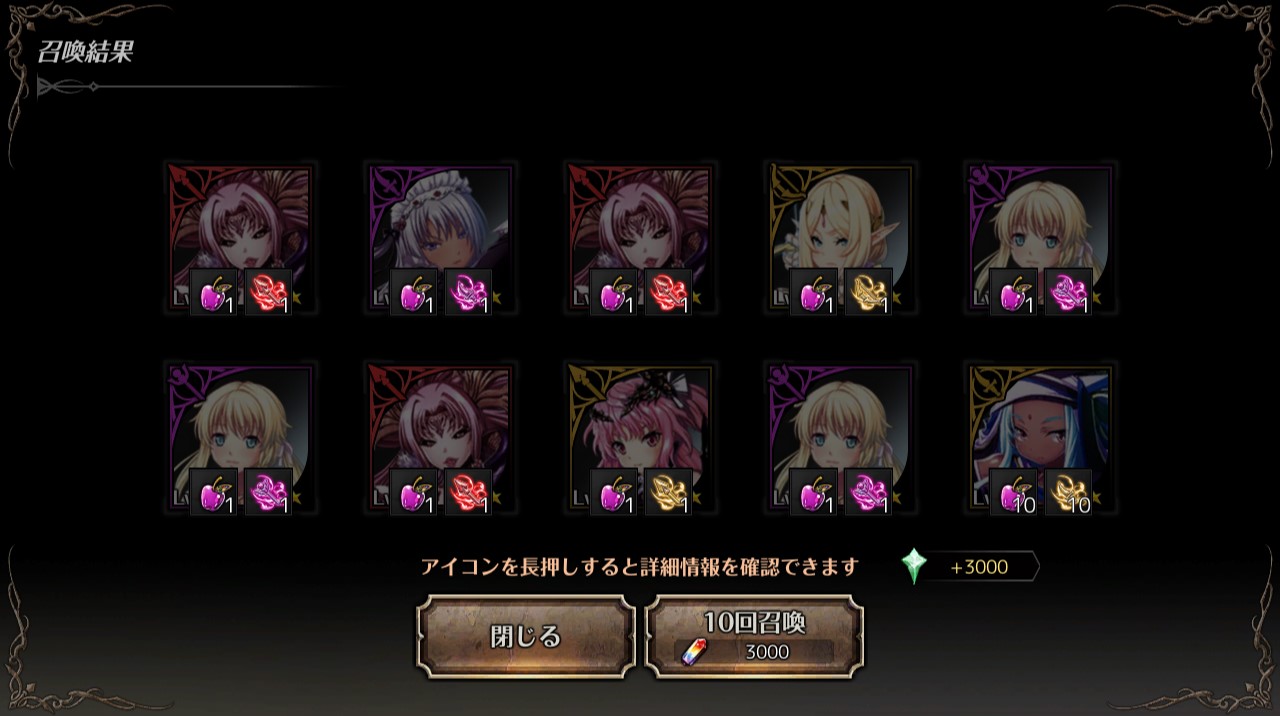The width and height of the screenshot is (1280, 716).
Task: Click the rainbow crystal cost icon
Action: click(692, 652)
